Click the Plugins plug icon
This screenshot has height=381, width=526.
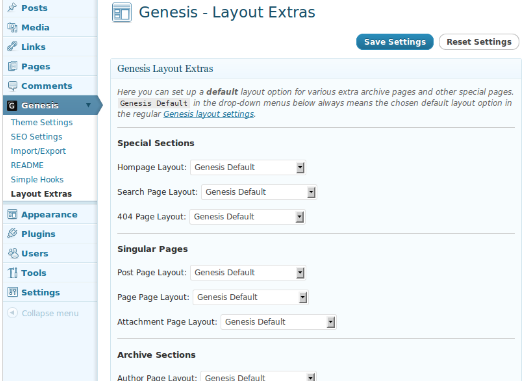point(12,233)
